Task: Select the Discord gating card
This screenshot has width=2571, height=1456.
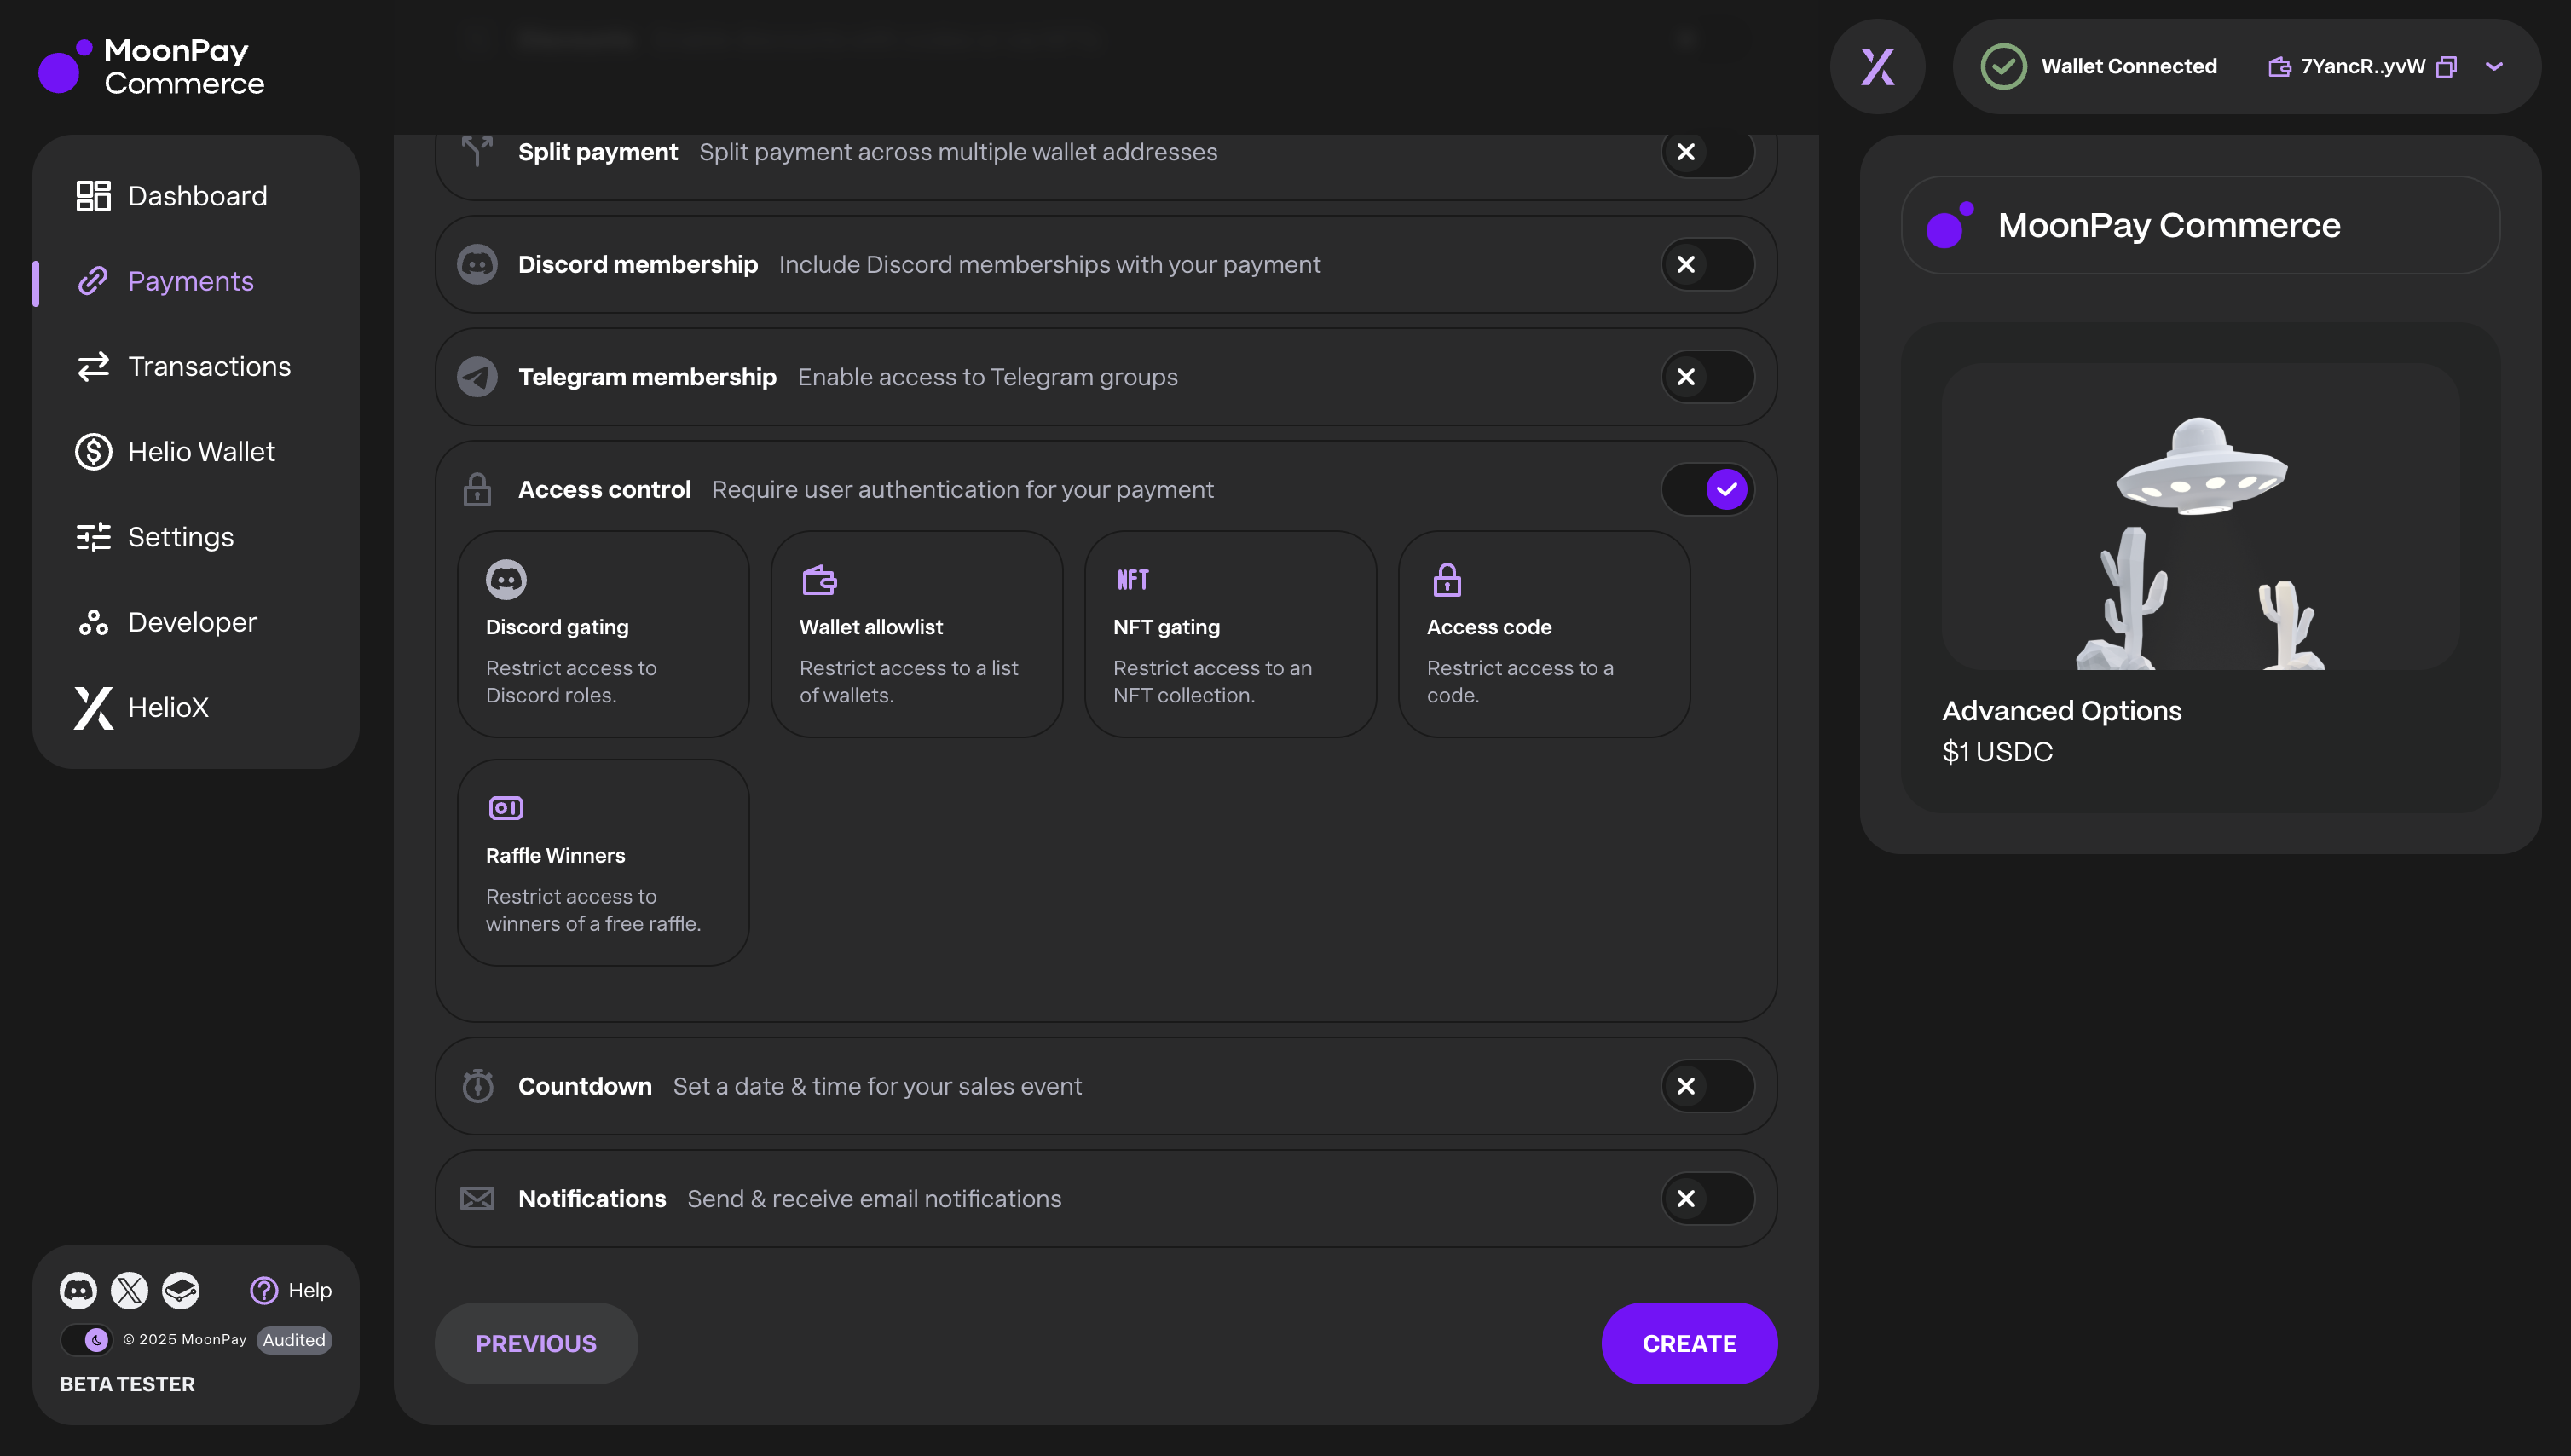Action: 603,634
